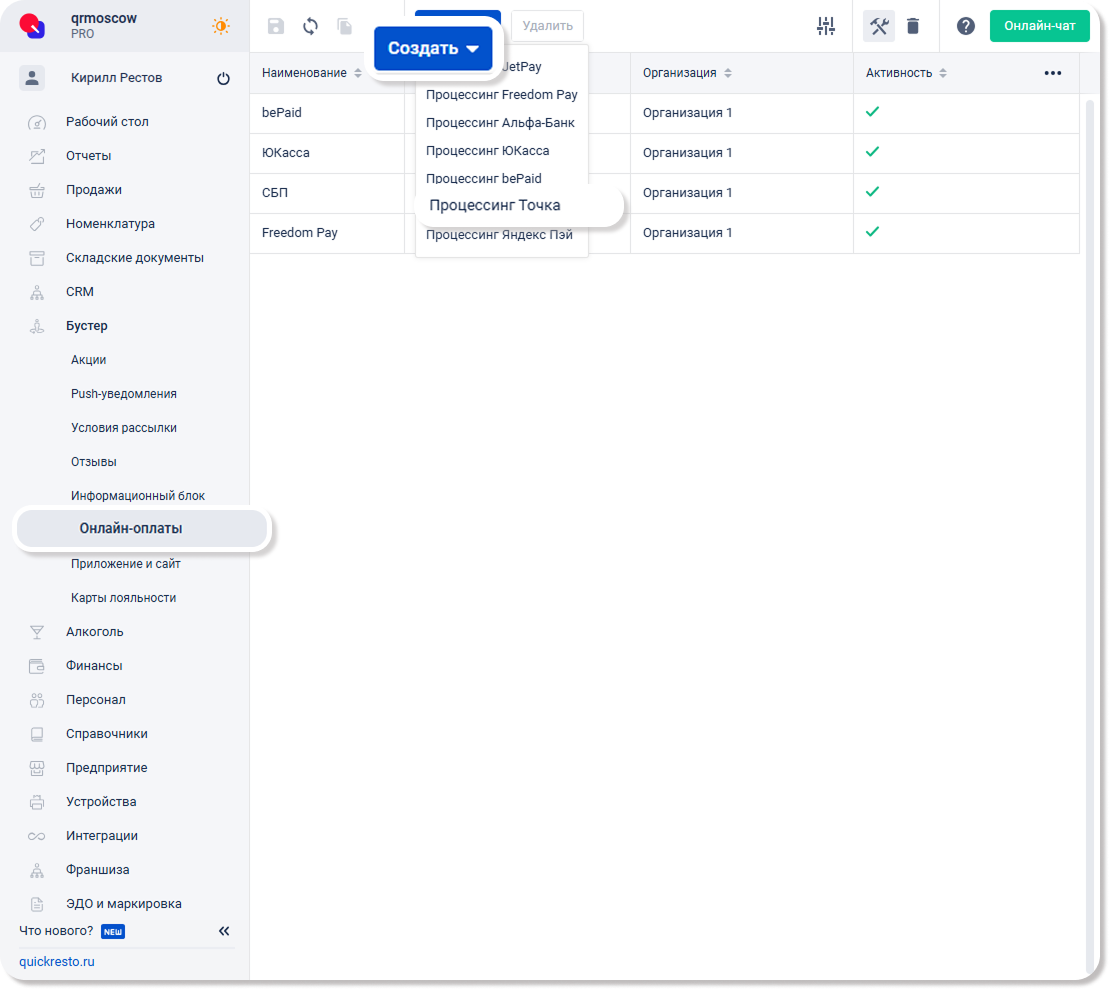Toggle the sun theme icon

tap(221, 27)
